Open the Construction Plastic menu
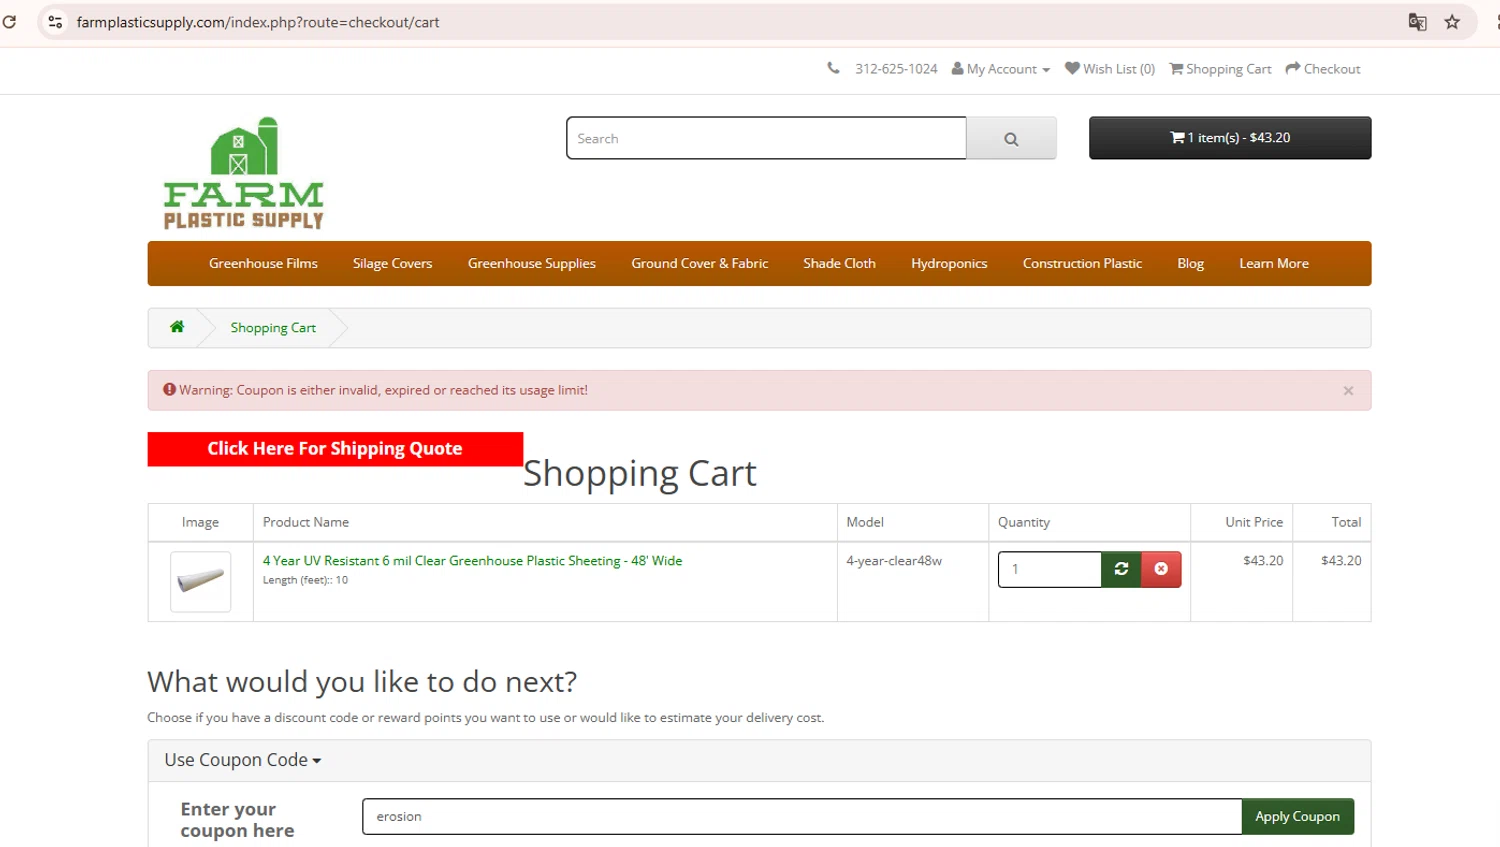This screenshot has height=847, width=1500. pos(1082,264)
